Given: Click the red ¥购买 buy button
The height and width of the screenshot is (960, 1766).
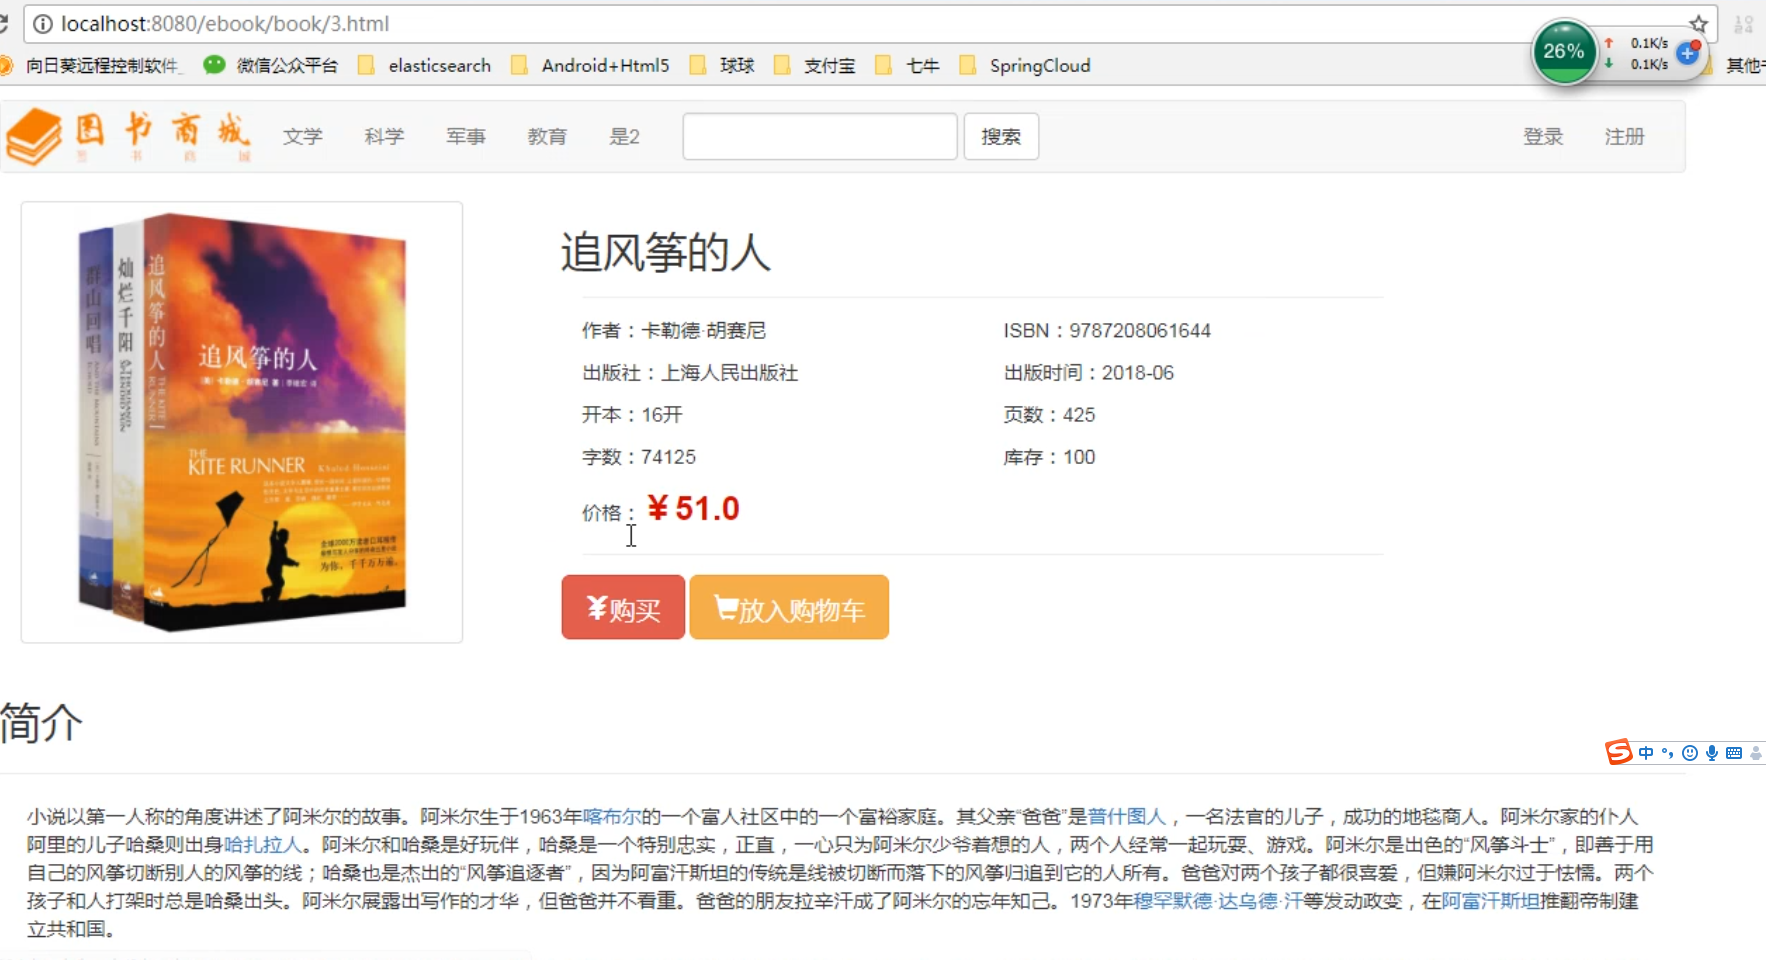Looking at the screenshot, I should (x=623, y=607).
